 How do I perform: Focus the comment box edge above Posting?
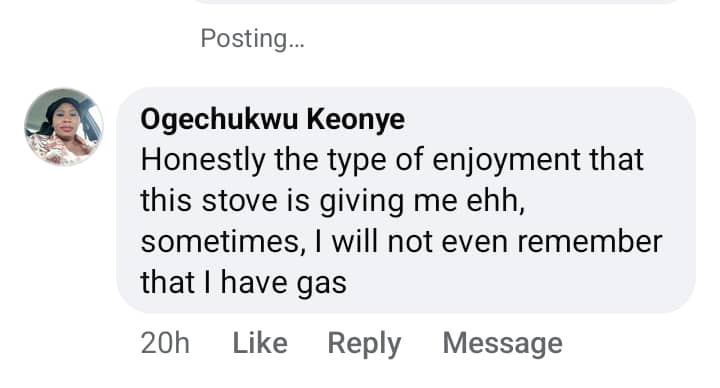click(x=436, y=2)
